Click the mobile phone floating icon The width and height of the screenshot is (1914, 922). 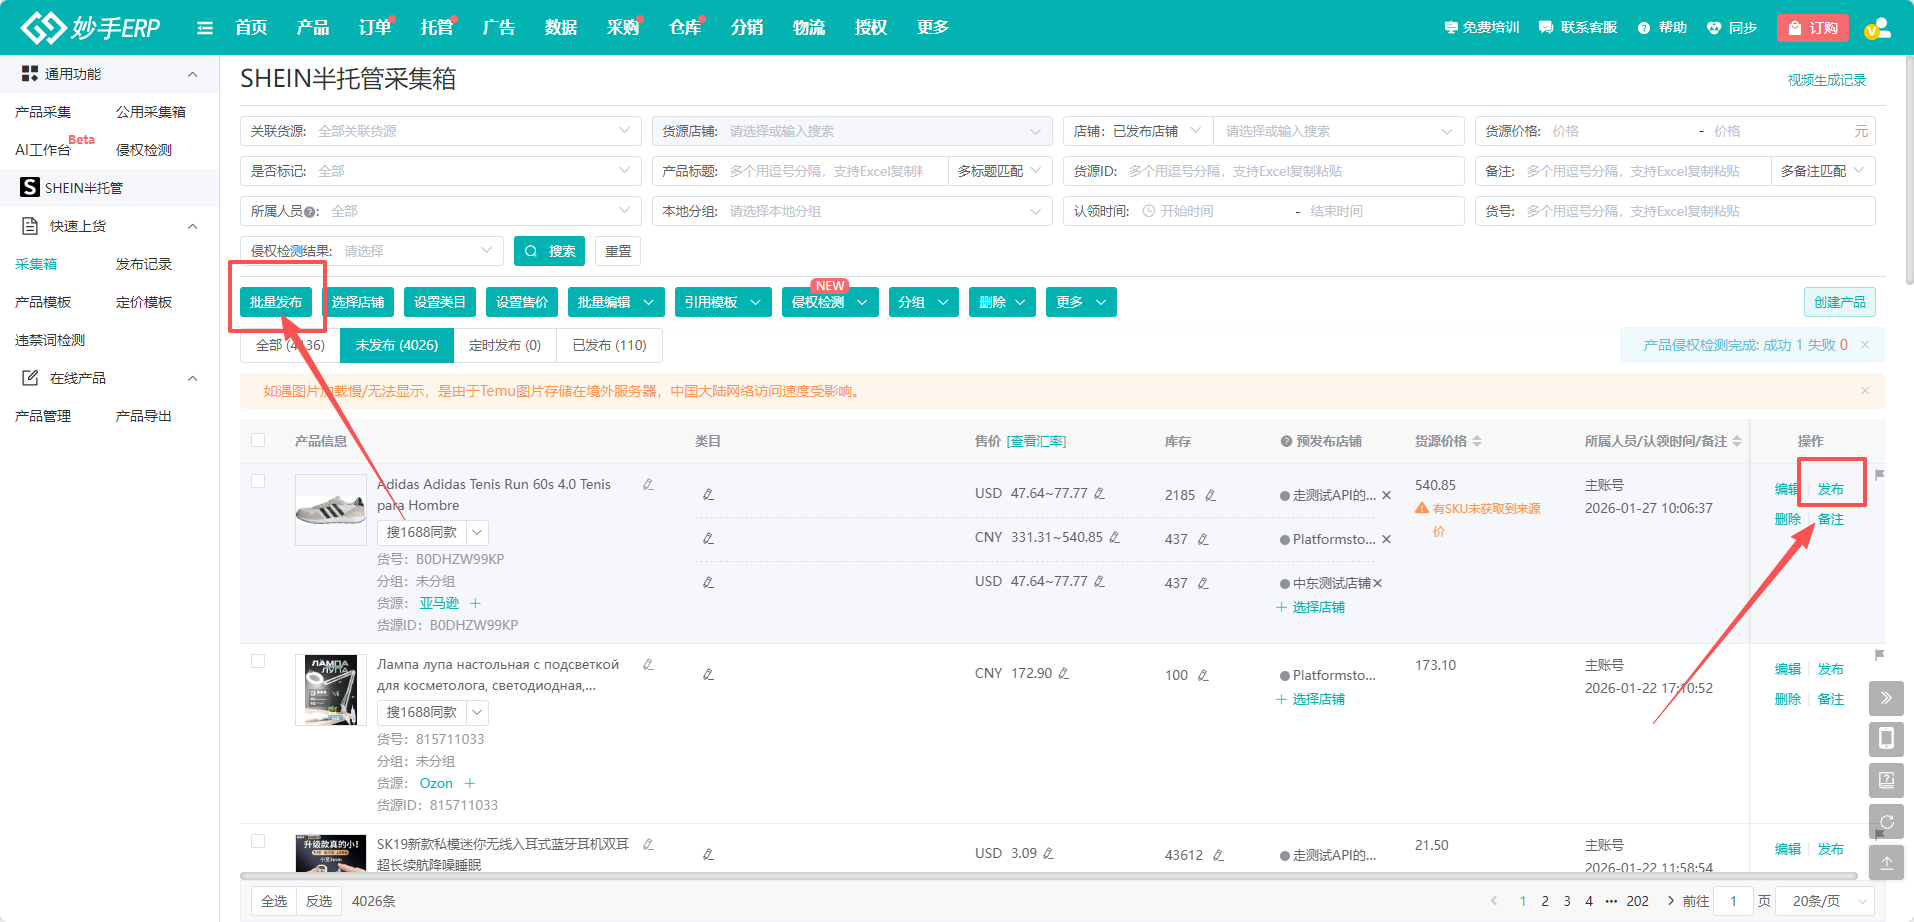point(1885,739)
